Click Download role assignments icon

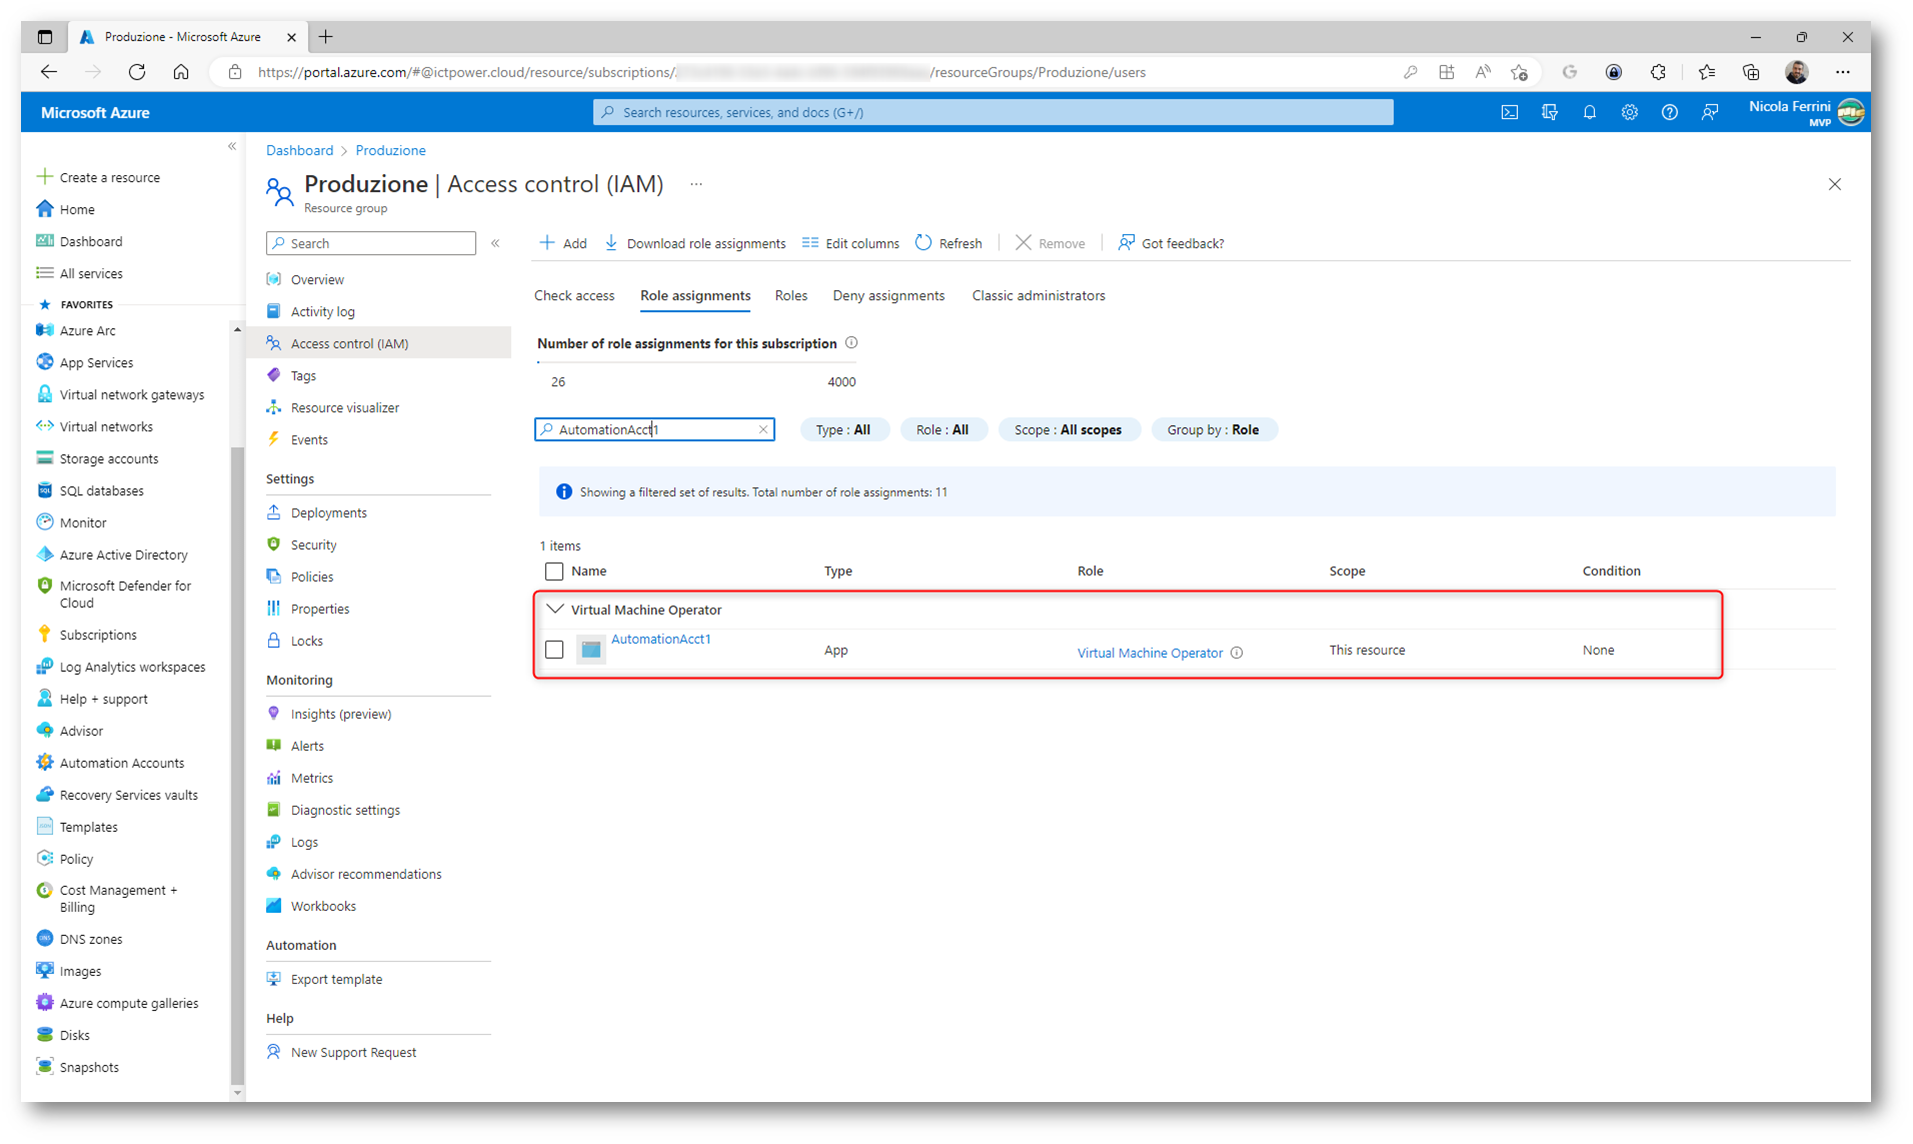pos(611,243)
